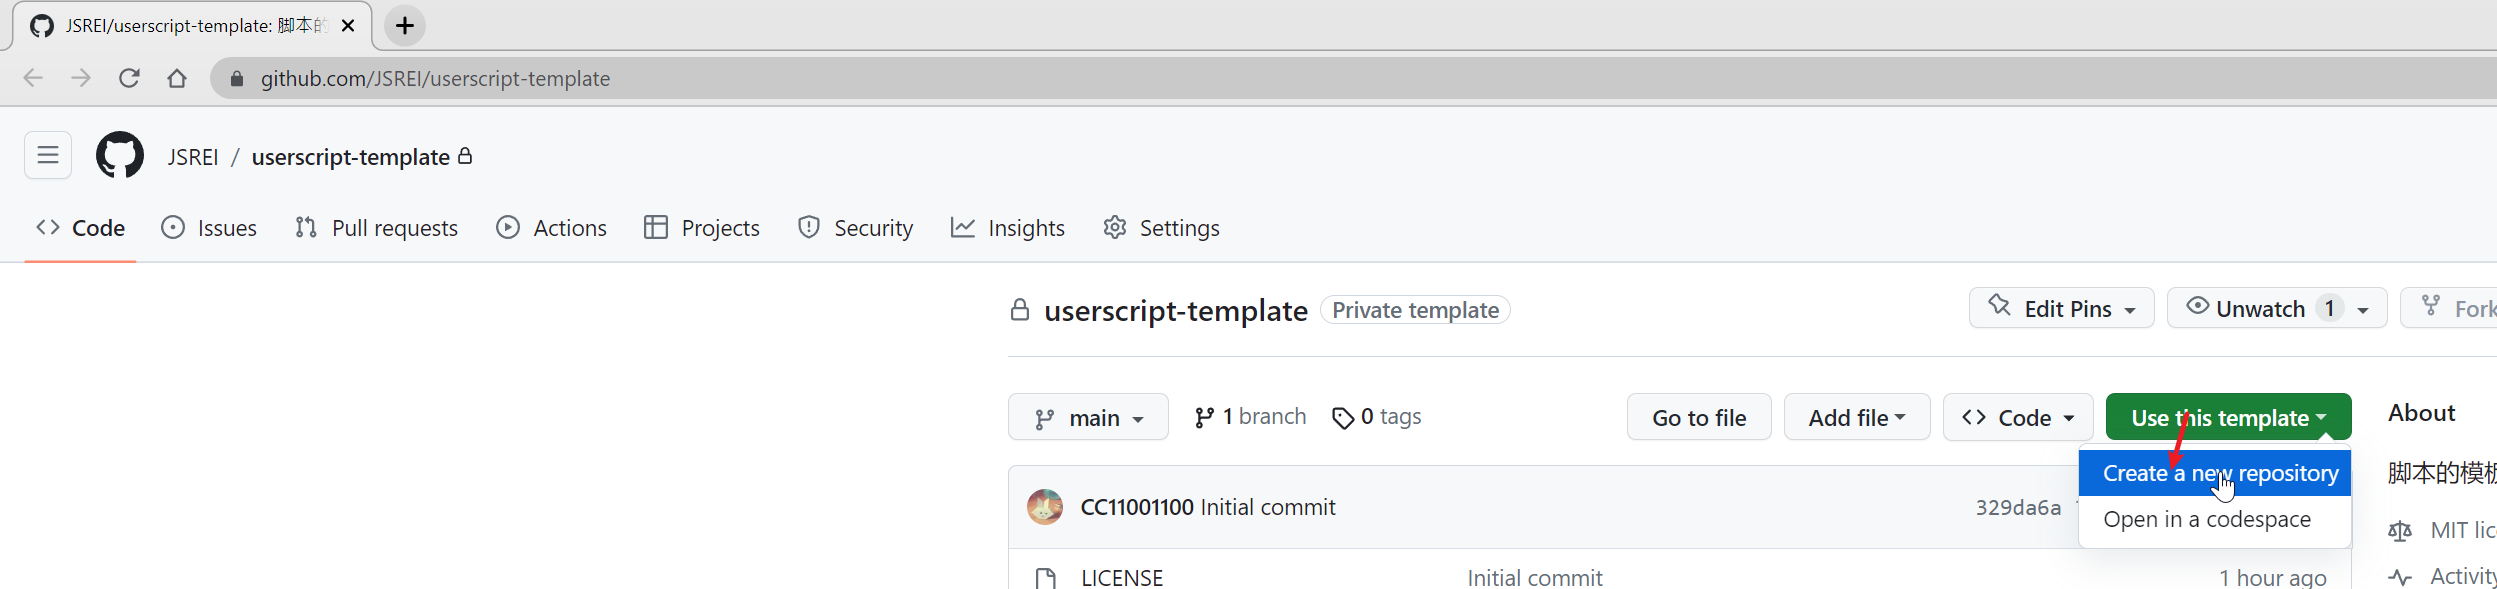2497x589 pixels.
Task: Open the Projects tab
Action: click(x=702, y=228)
